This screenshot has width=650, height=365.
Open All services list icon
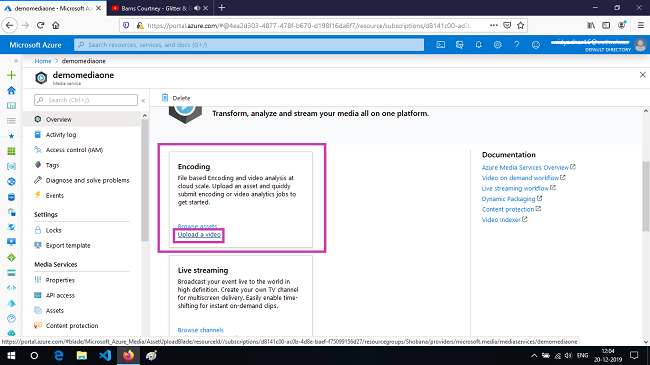pos(11,121)
